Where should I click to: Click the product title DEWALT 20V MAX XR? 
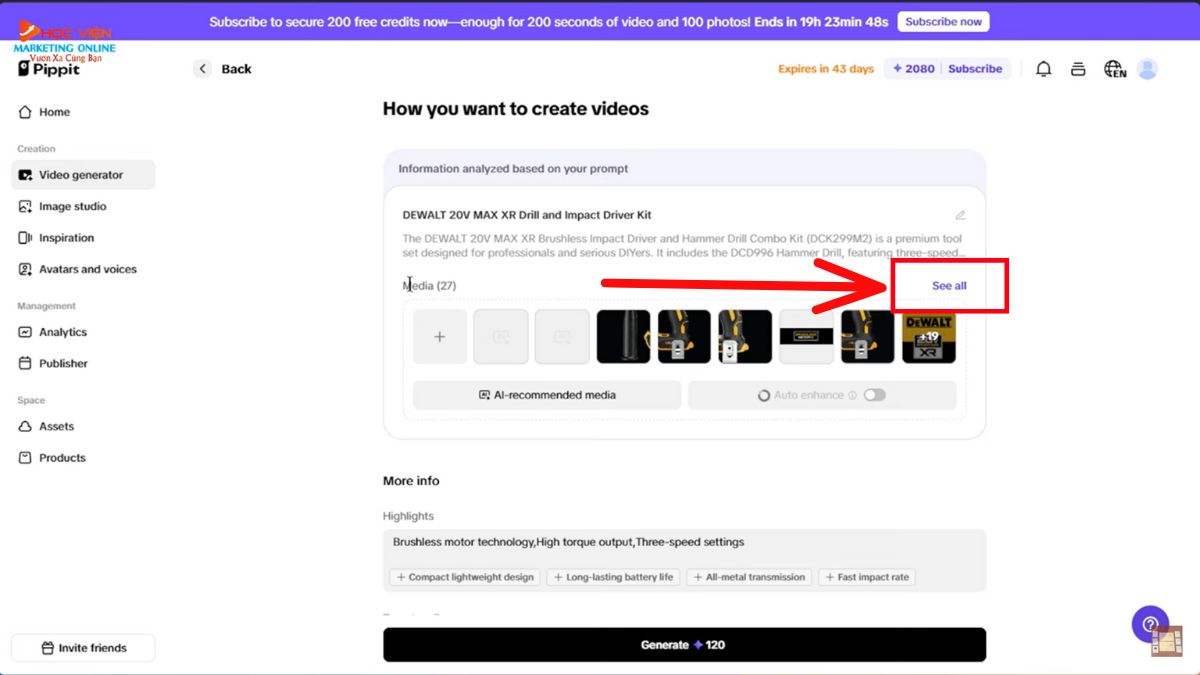pyautogui.click(x=527, y=215)
